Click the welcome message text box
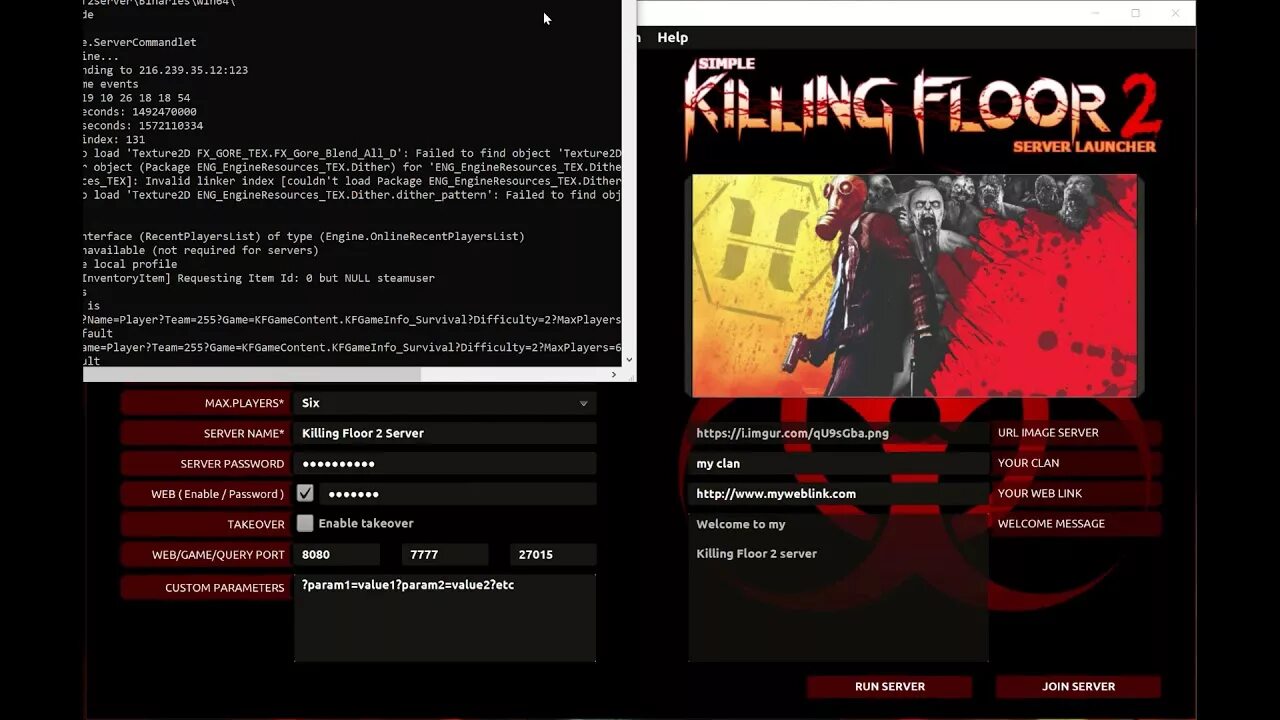The image size is (1280, 720). tap(838, 587)
